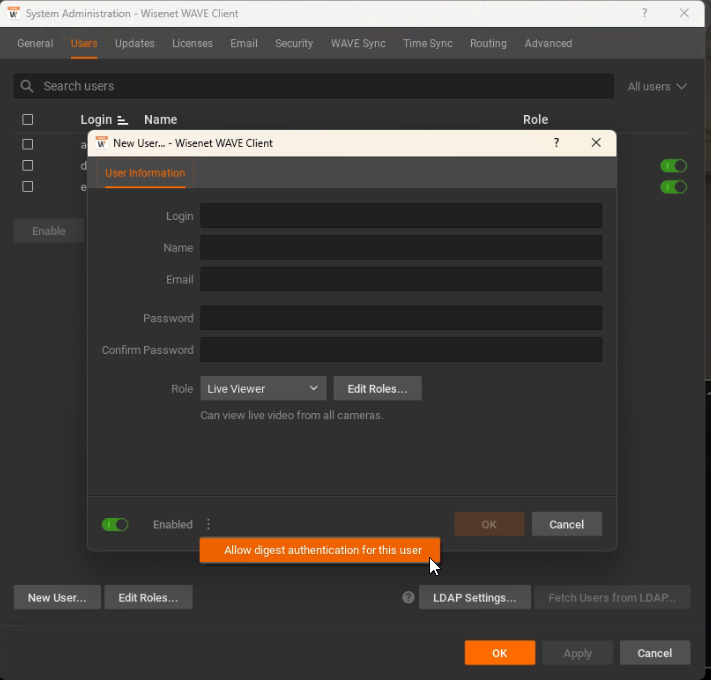Screen dimensions: 711x680
Task: Open the Email tab
Action: tap(243, 44)
